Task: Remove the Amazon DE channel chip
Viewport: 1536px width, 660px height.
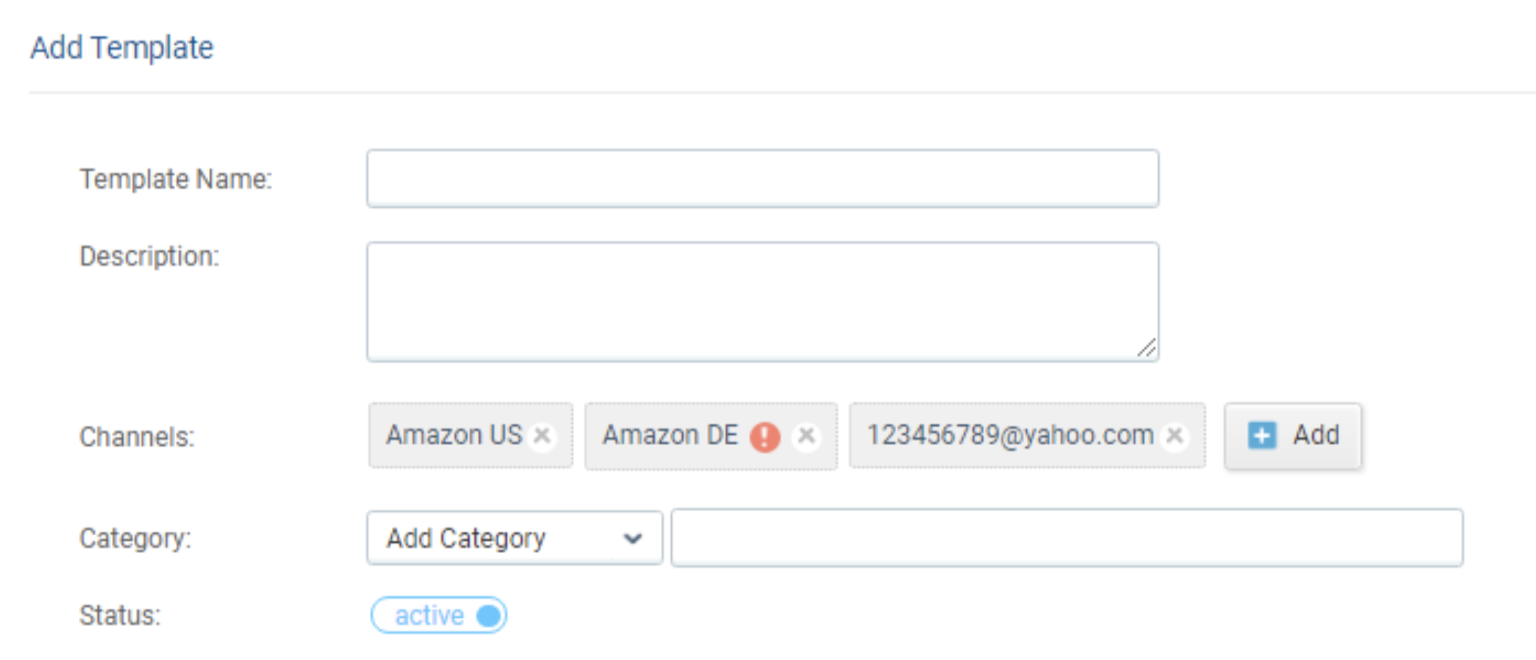Action: (x=806, y=436)
